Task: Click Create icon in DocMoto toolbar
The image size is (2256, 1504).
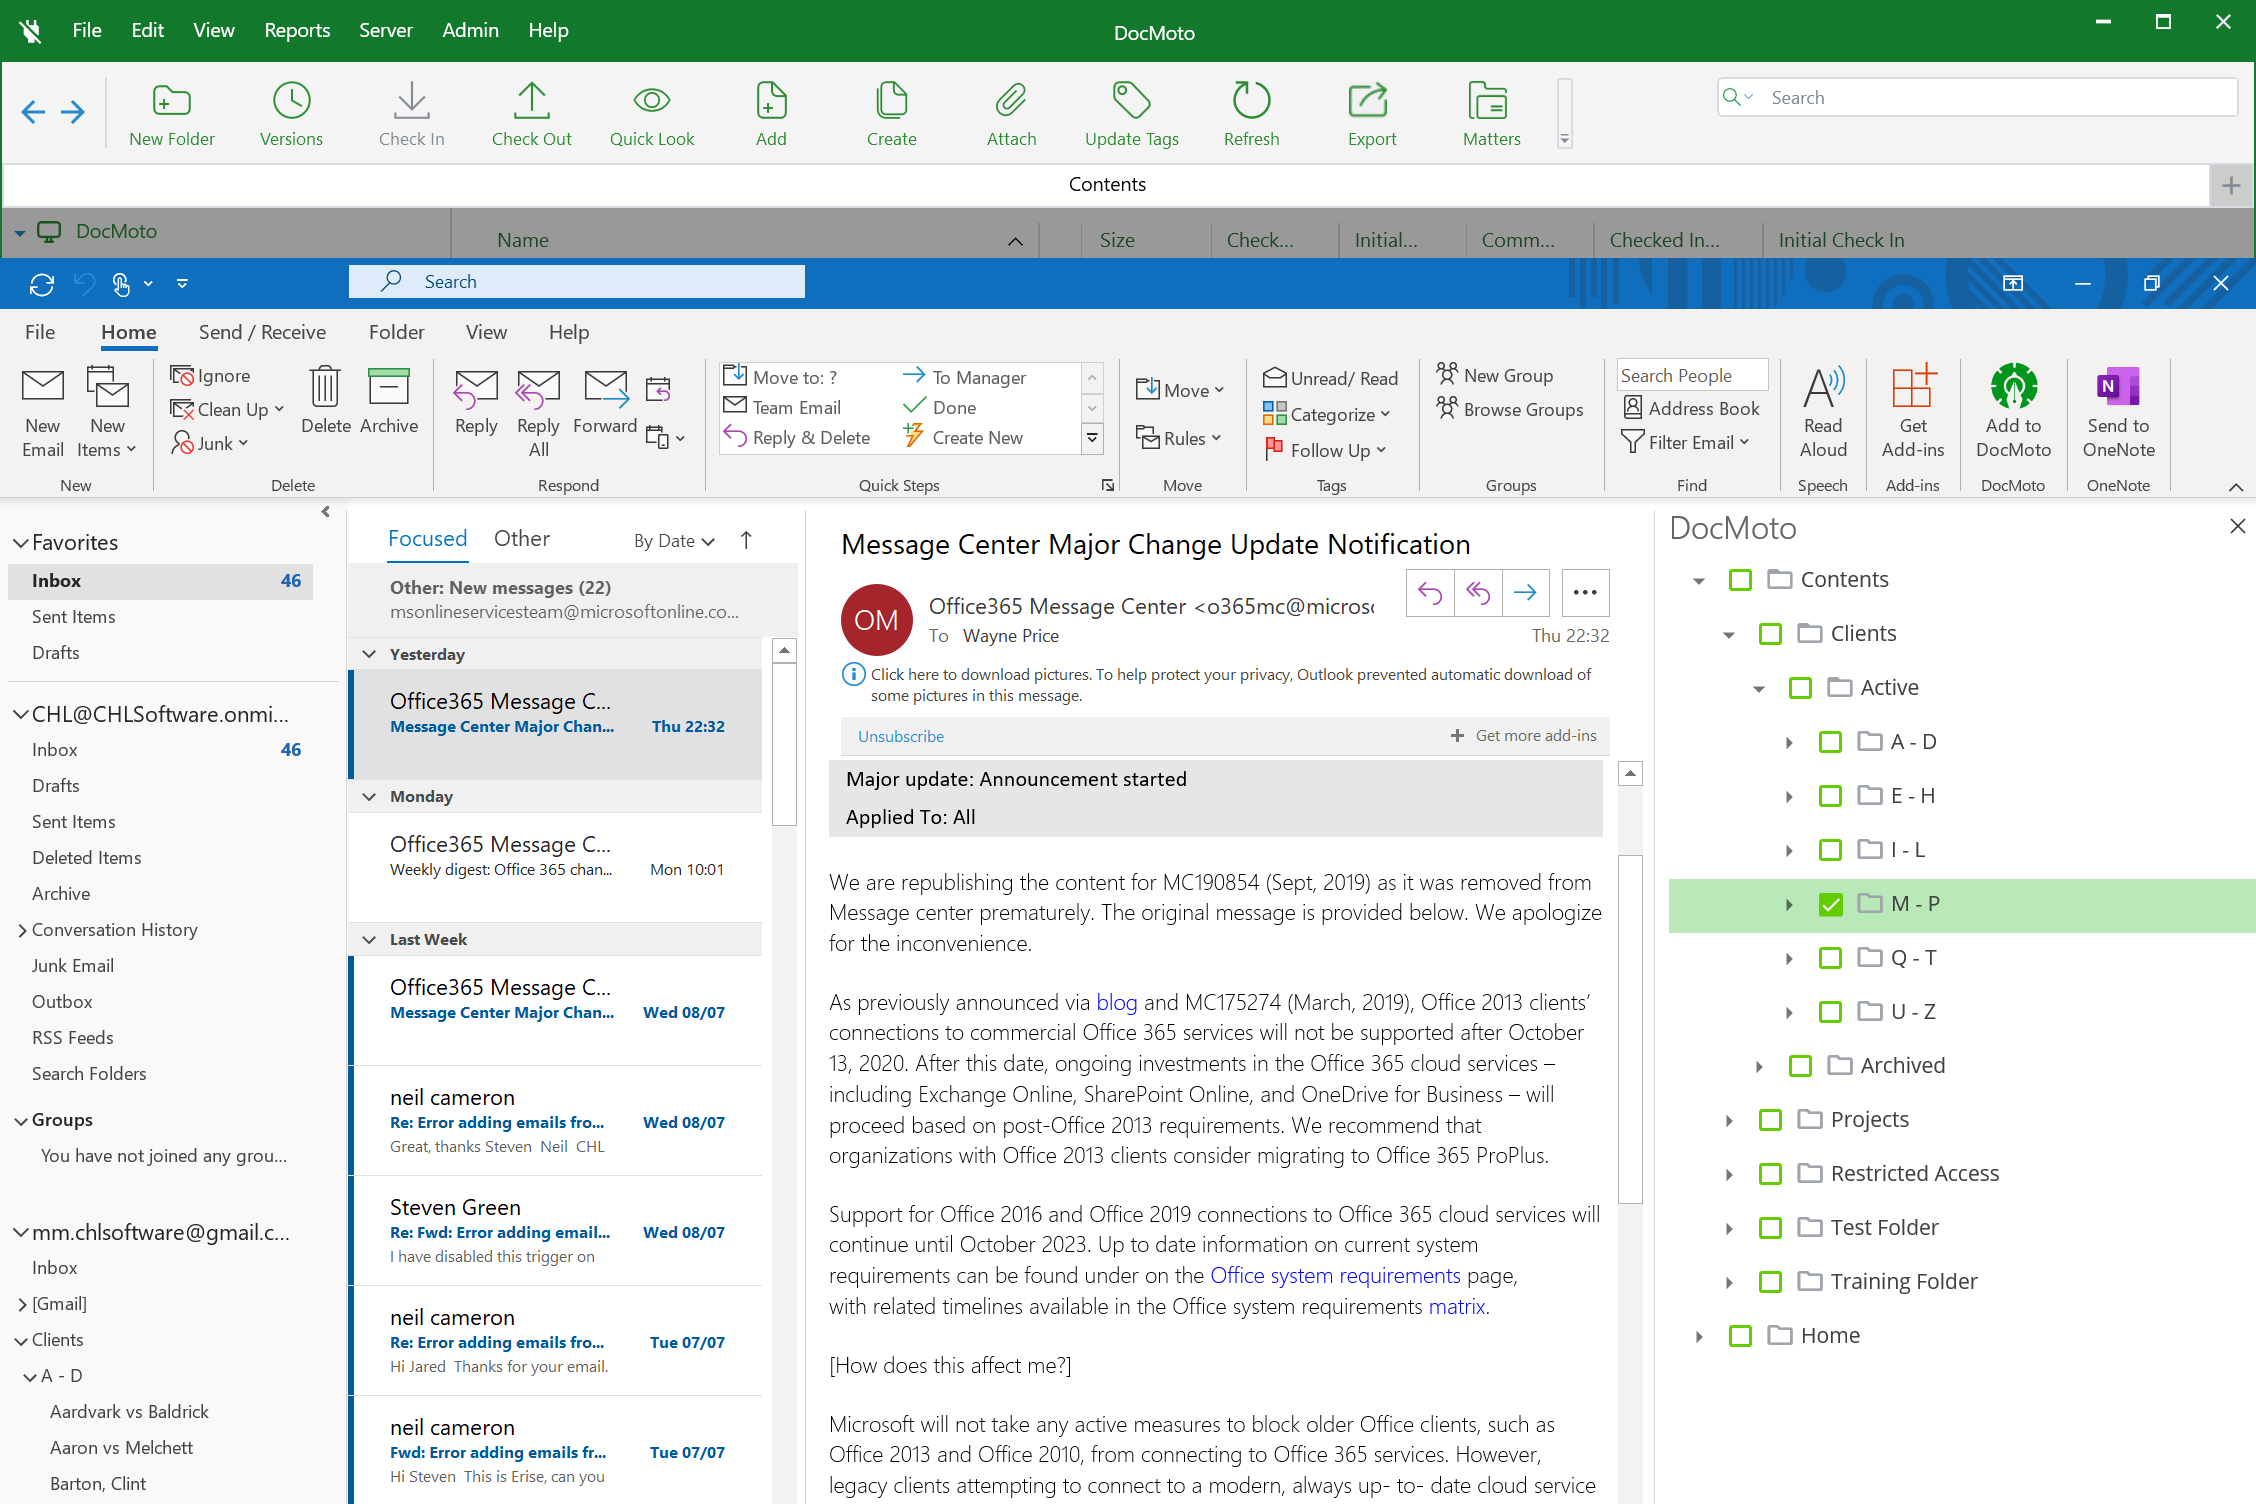Action: click(x=891, y=101)
